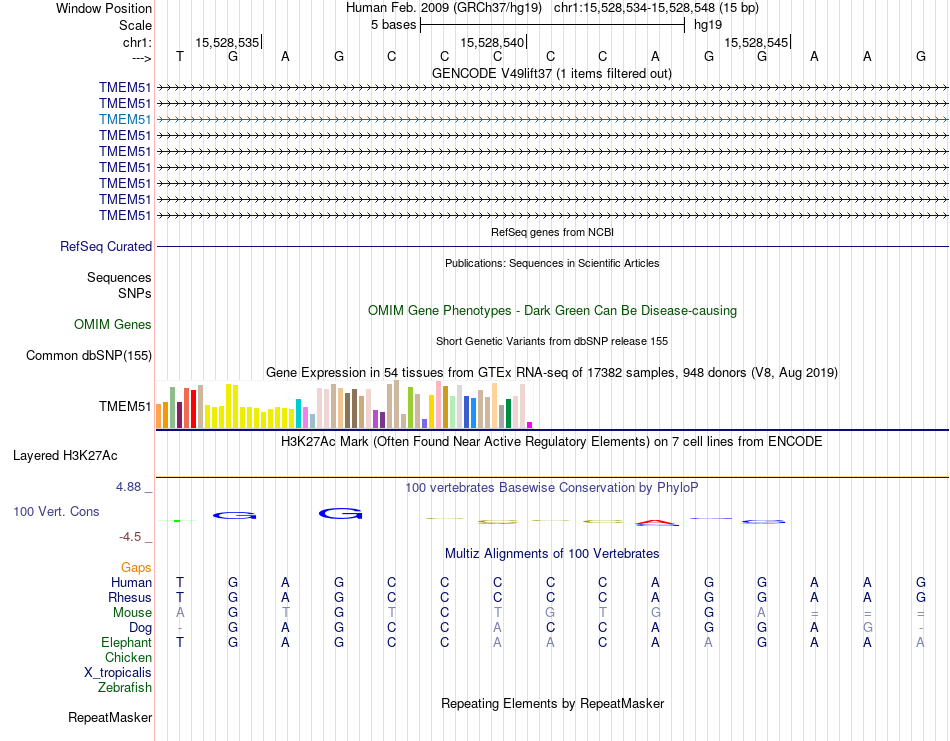The width and height of the screenshot is (950, 741).
Task: Click the "Layered H3K27Ac" track label
Action: point(65,456)
